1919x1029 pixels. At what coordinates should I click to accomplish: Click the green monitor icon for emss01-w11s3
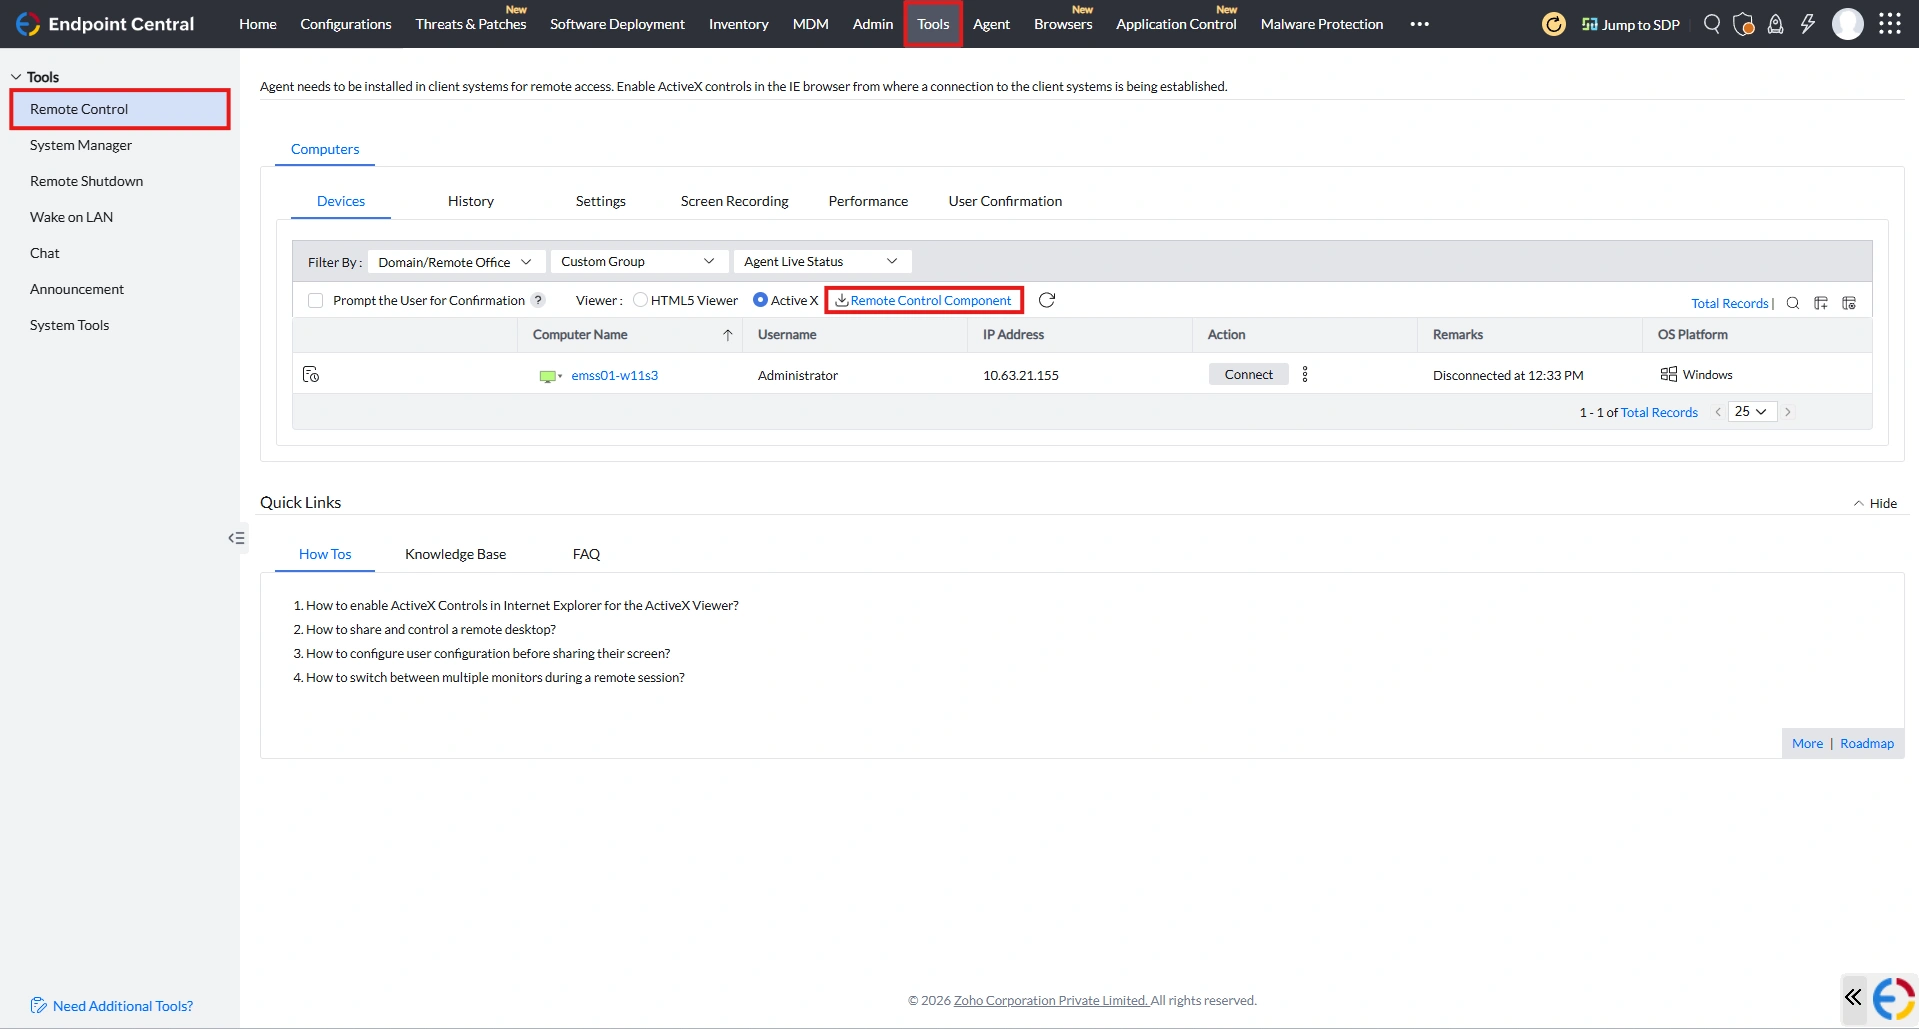(548, 376)
